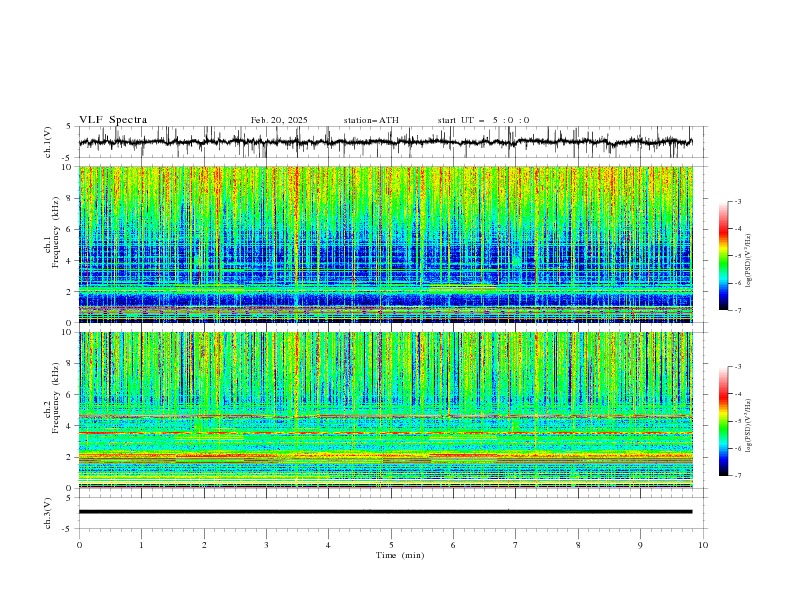Viewport: 792px width, 612px height.
Task: Click the time axis tick label "2"
Action: (x=204, y=545)
